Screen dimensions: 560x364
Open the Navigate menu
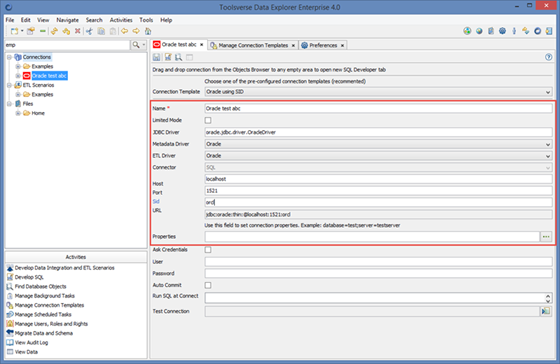tap(68, 20)
